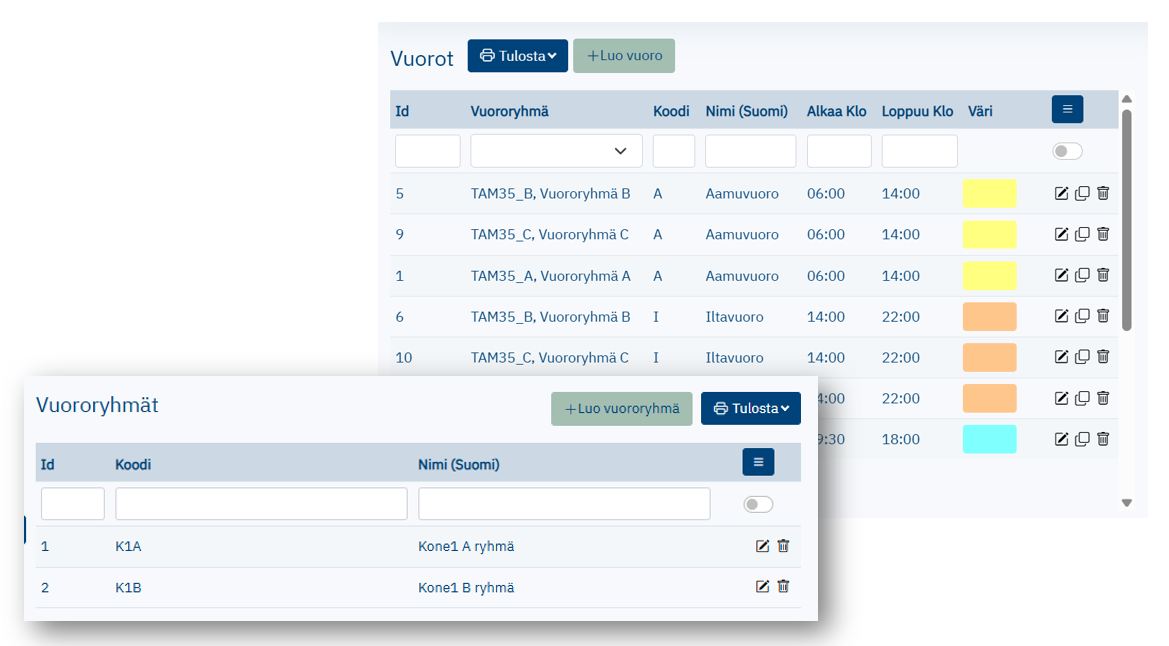Delete the shift ending at 18:00
1169x646 pixels.
point(1103,439)
